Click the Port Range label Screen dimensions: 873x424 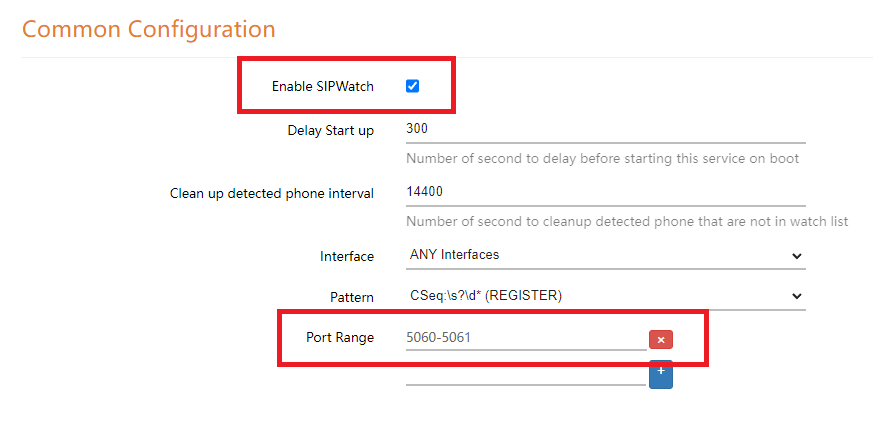pyautogui.click(x=339, y=338)
